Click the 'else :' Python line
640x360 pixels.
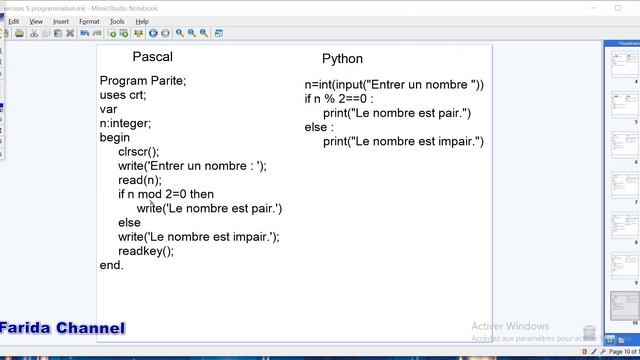pyautogui.click(x=319, y=127)
